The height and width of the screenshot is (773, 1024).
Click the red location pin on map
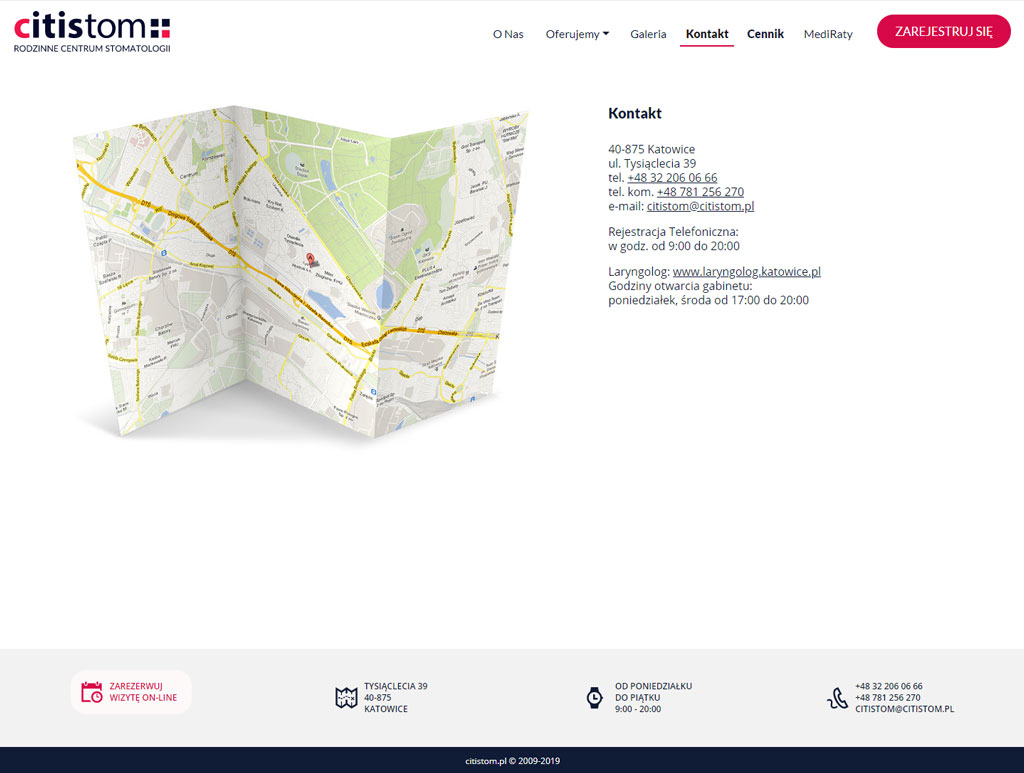[x=310, y=260]
